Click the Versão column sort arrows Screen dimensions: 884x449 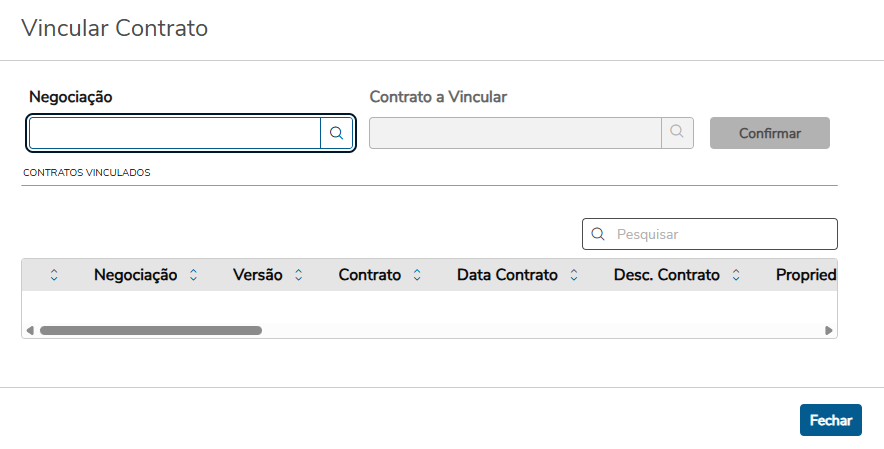tap(298, 275)
